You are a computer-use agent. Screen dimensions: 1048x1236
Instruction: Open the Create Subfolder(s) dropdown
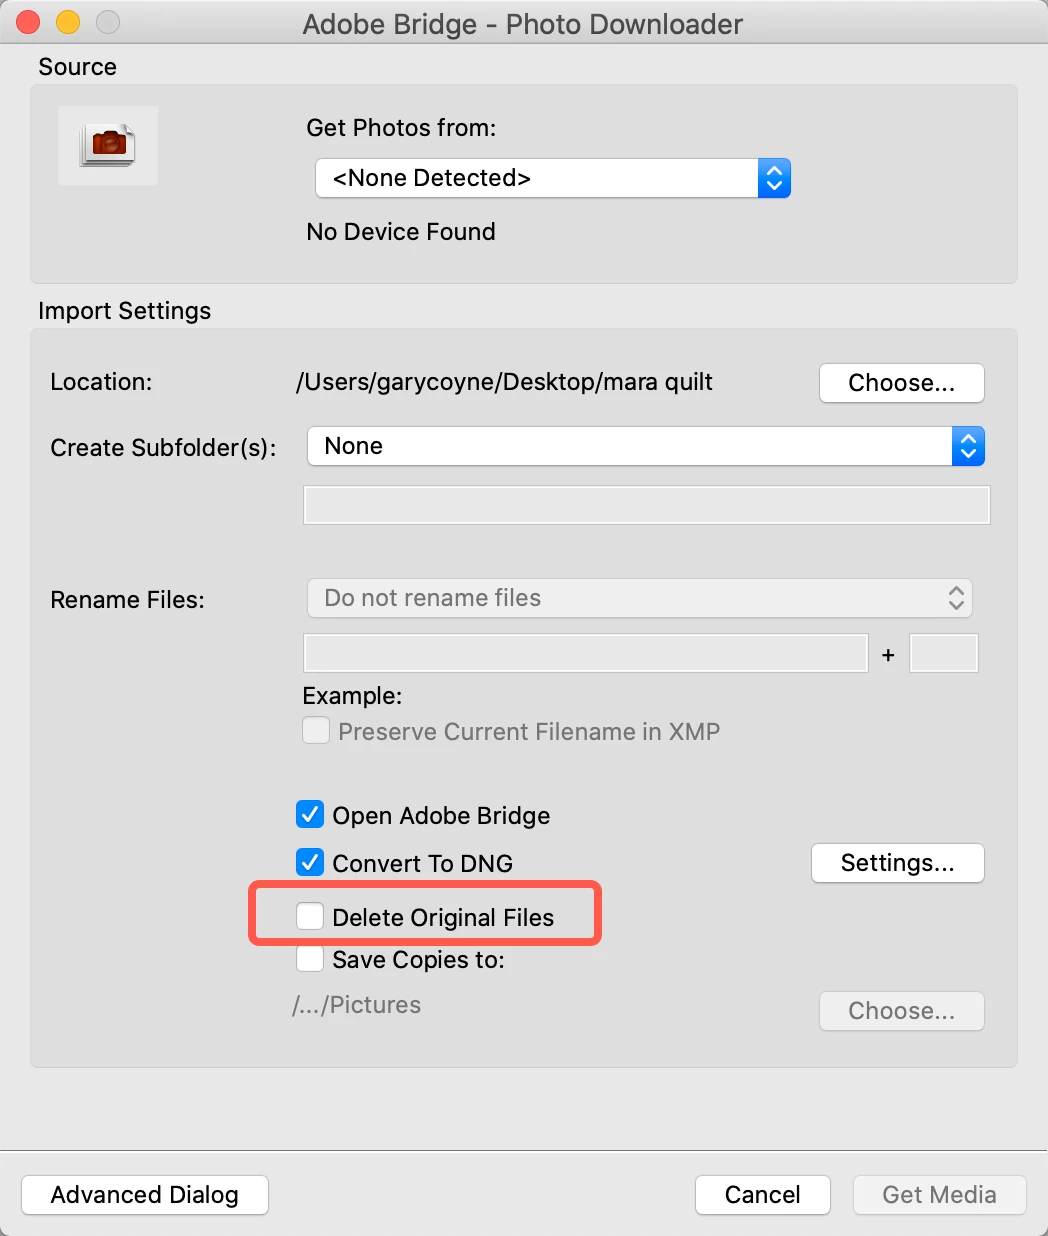646,446
